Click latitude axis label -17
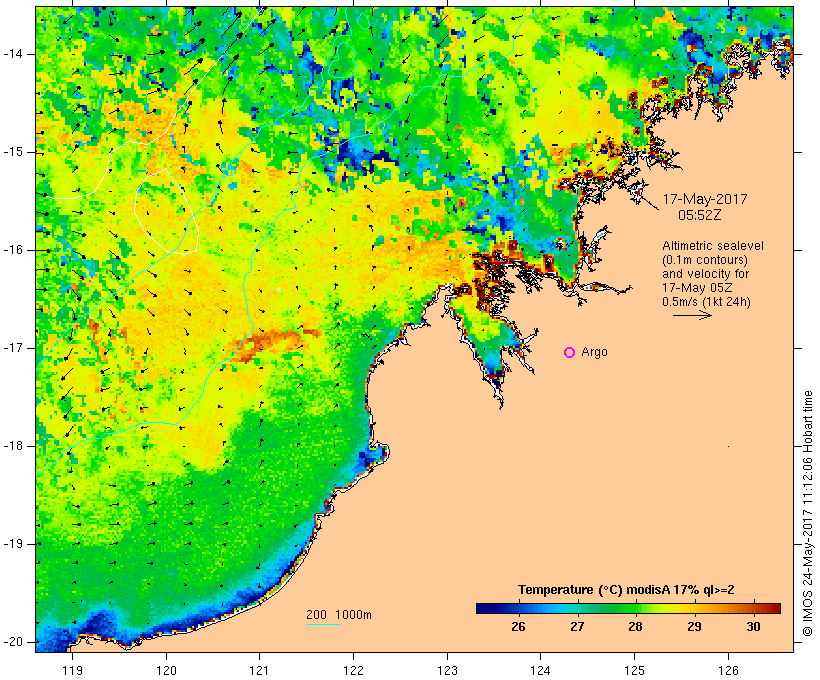Viewport: 820px width, 680px height. (x=12, y=348)
